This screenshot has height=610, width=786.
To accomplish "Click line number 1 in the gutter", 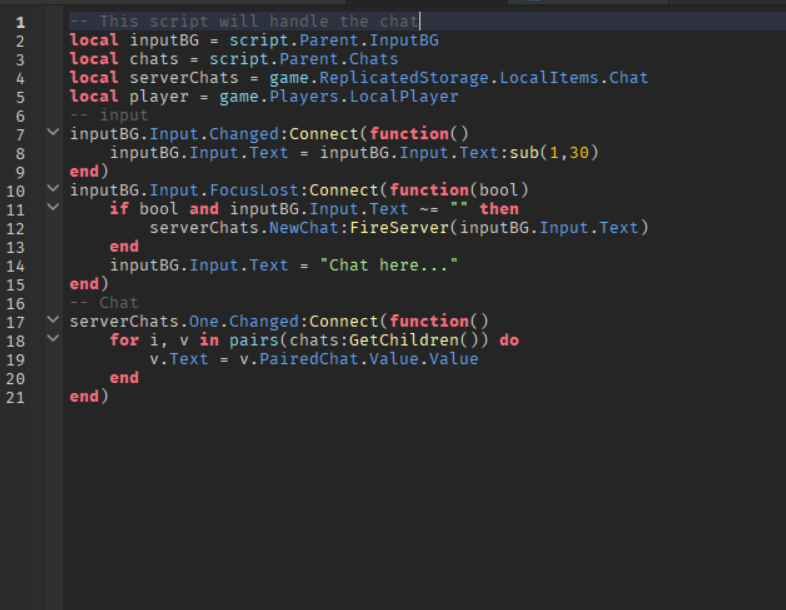I will [20, 23].
